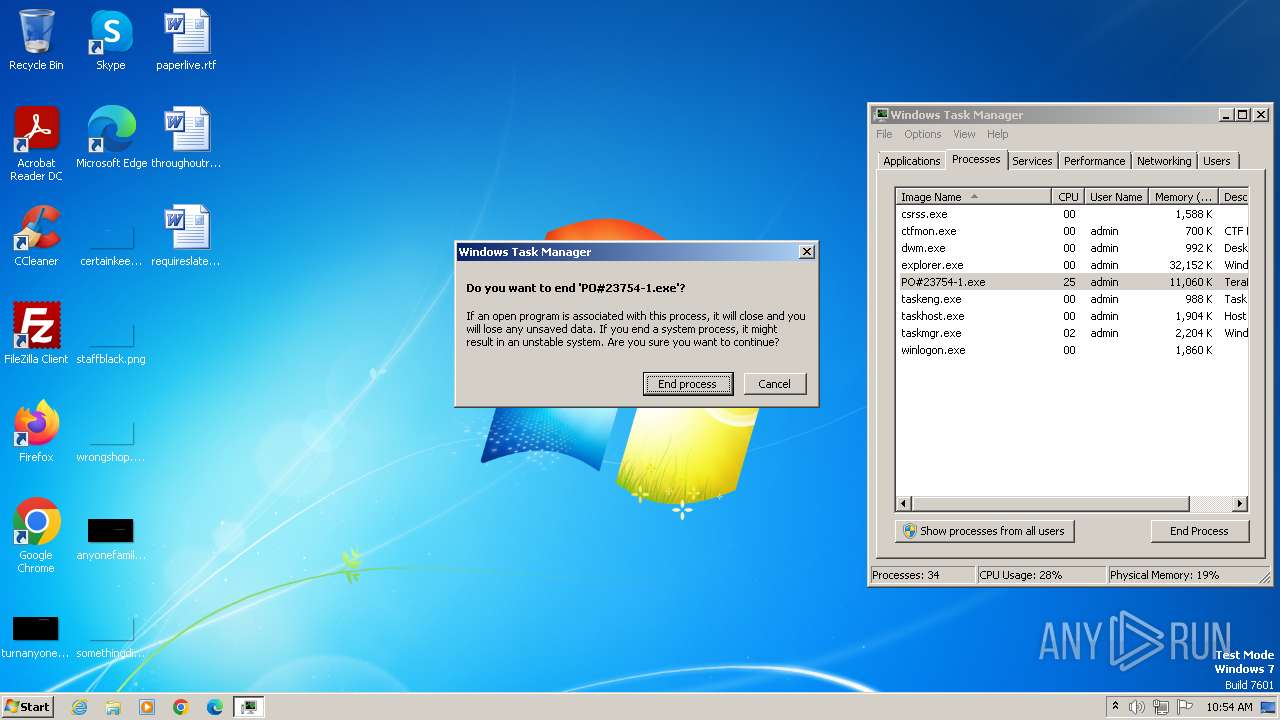Open the Skype desktop shortcut
1280x720 pixels.
pyautogui.click(x=110, y=40)
